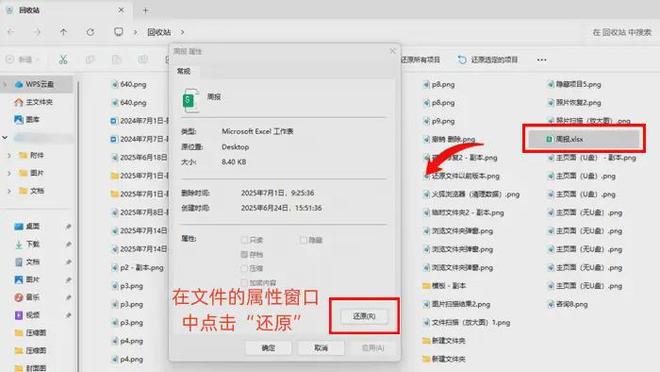
Task: Click the forward navigation arrow
Action: pyautogui.click(x=37, y=32)
